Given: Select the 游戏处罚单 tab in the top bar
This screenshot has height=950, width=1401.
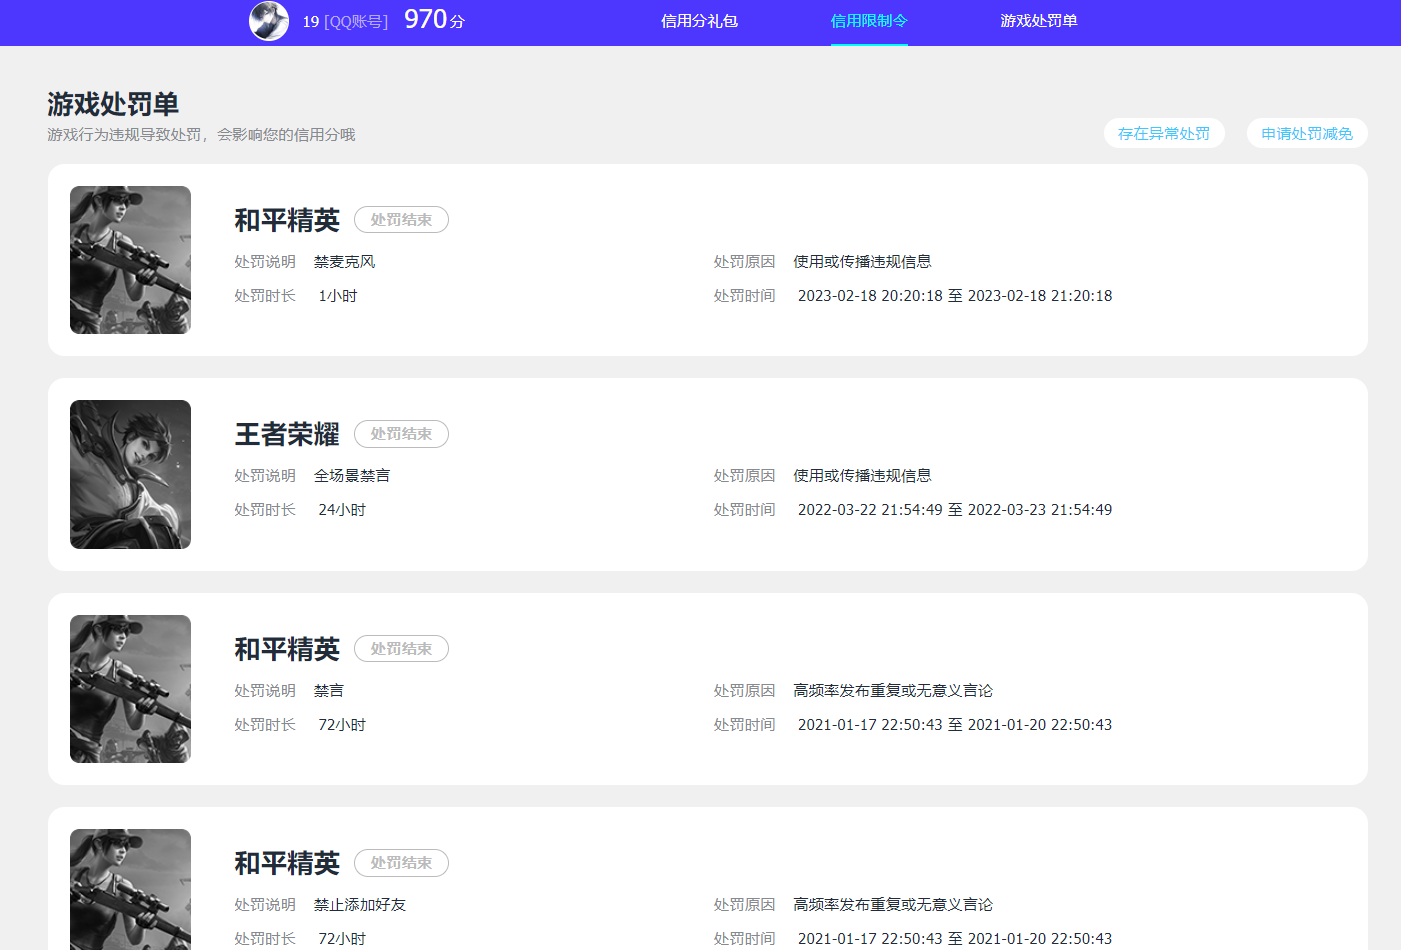Looking at the screenshot, I should [1038, 21].
